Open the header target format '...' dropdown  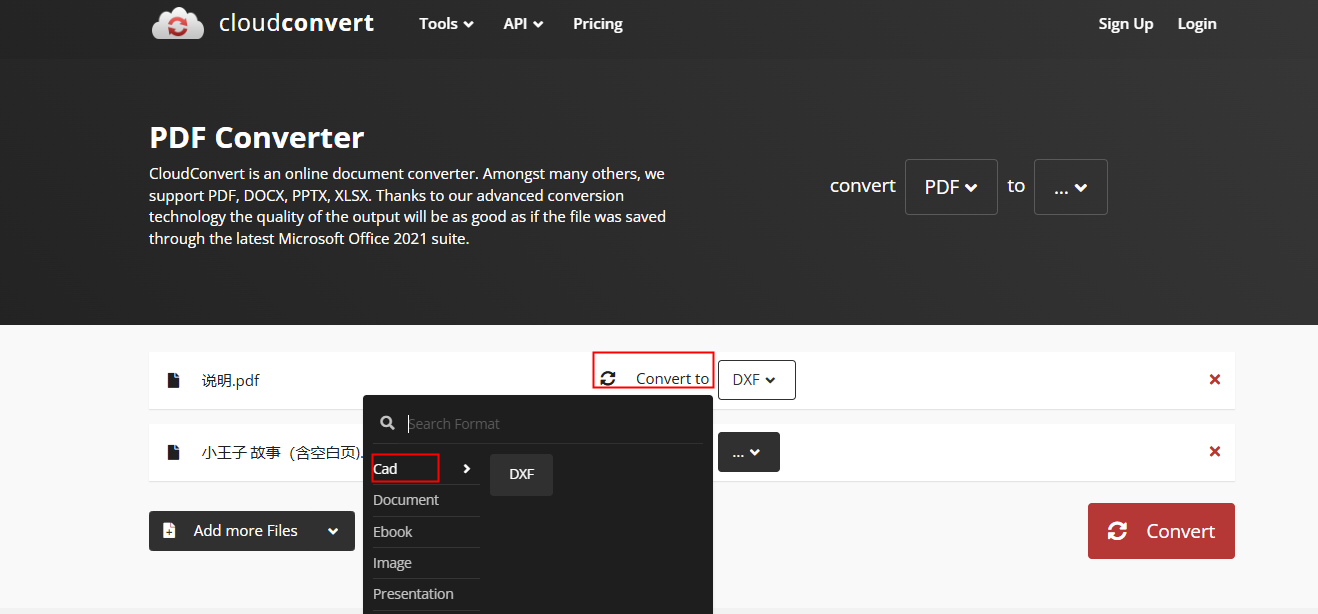click(1071, 187)
